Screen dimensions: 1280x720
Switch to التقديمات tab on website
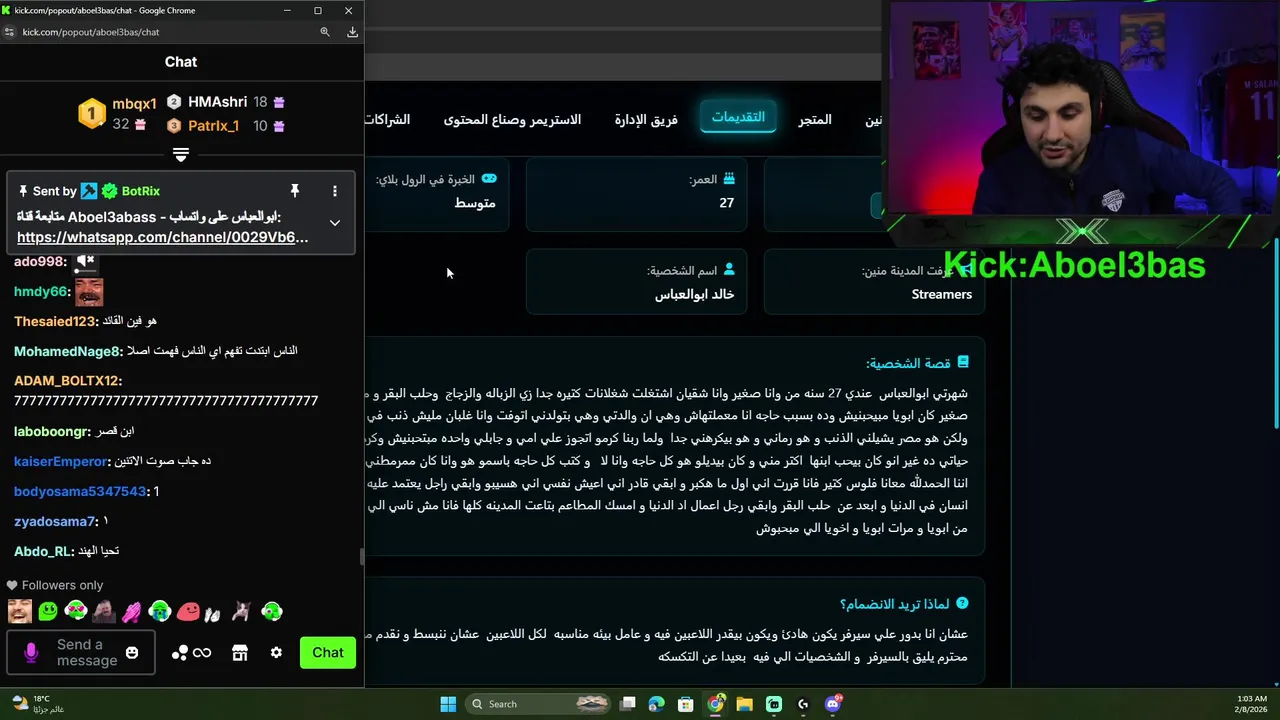click(738, 117)
